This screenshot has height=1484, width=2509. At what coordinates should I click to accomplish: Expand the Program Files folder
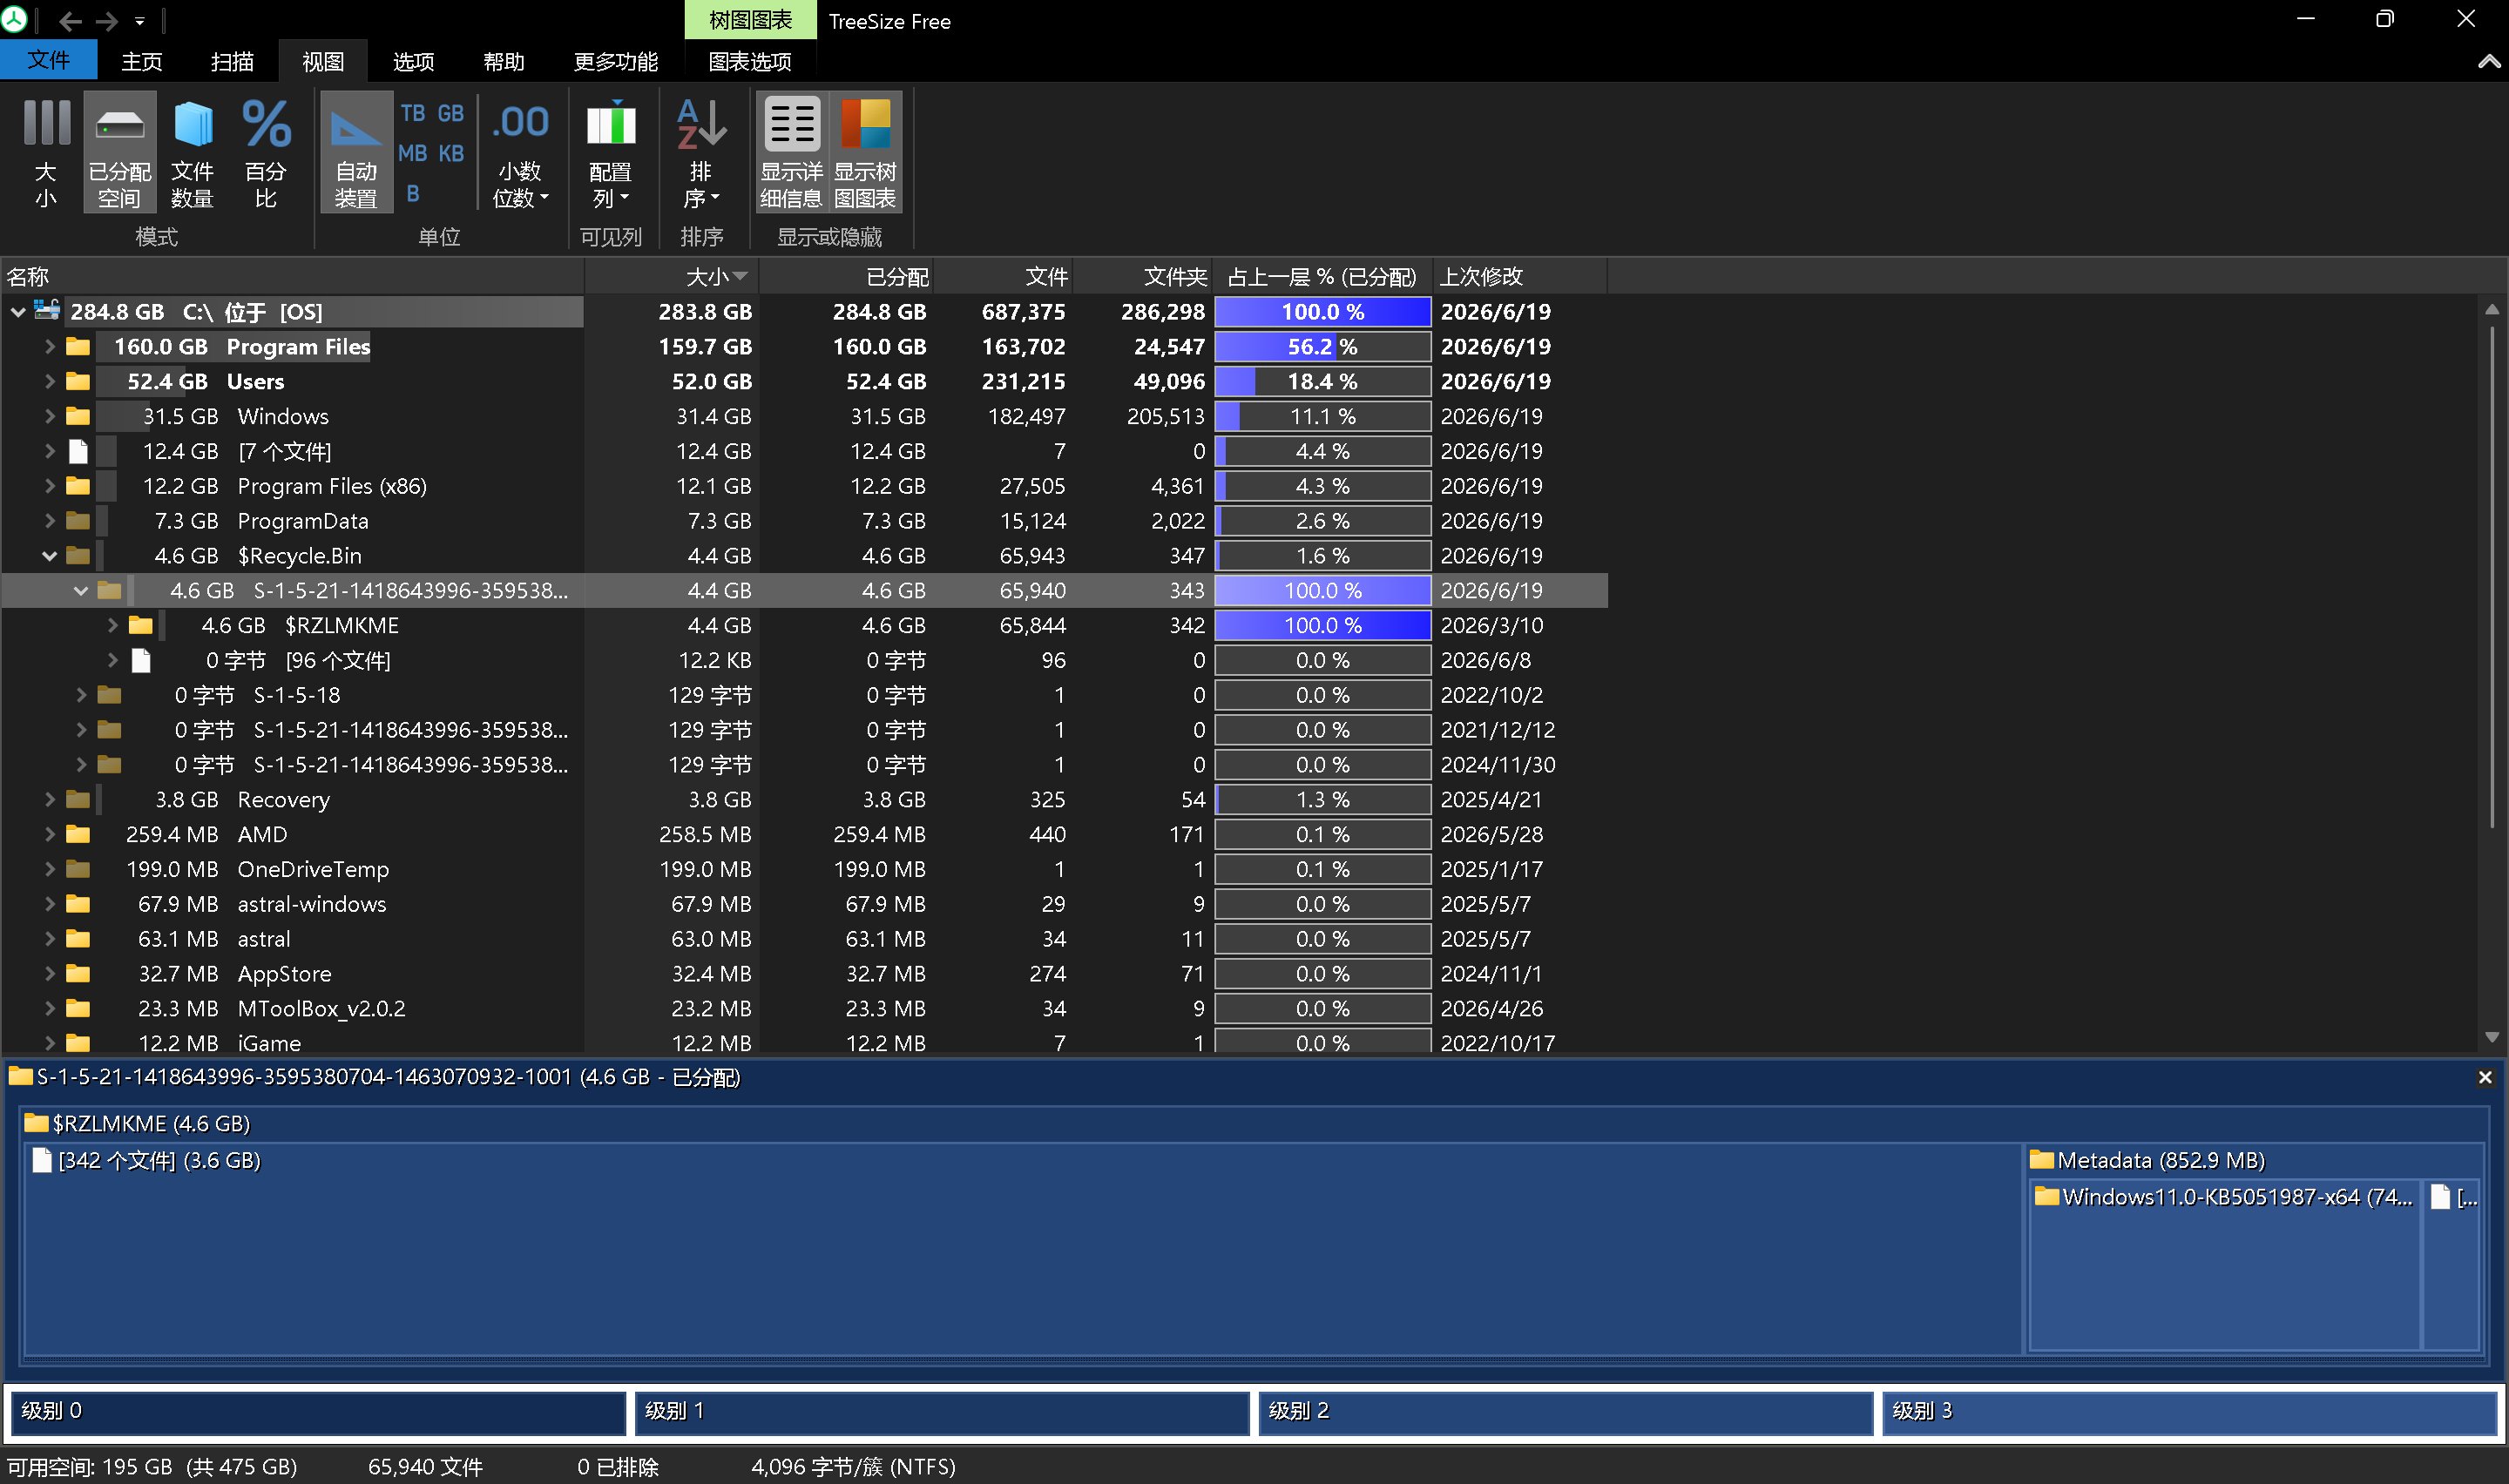[x=49, y=347]
